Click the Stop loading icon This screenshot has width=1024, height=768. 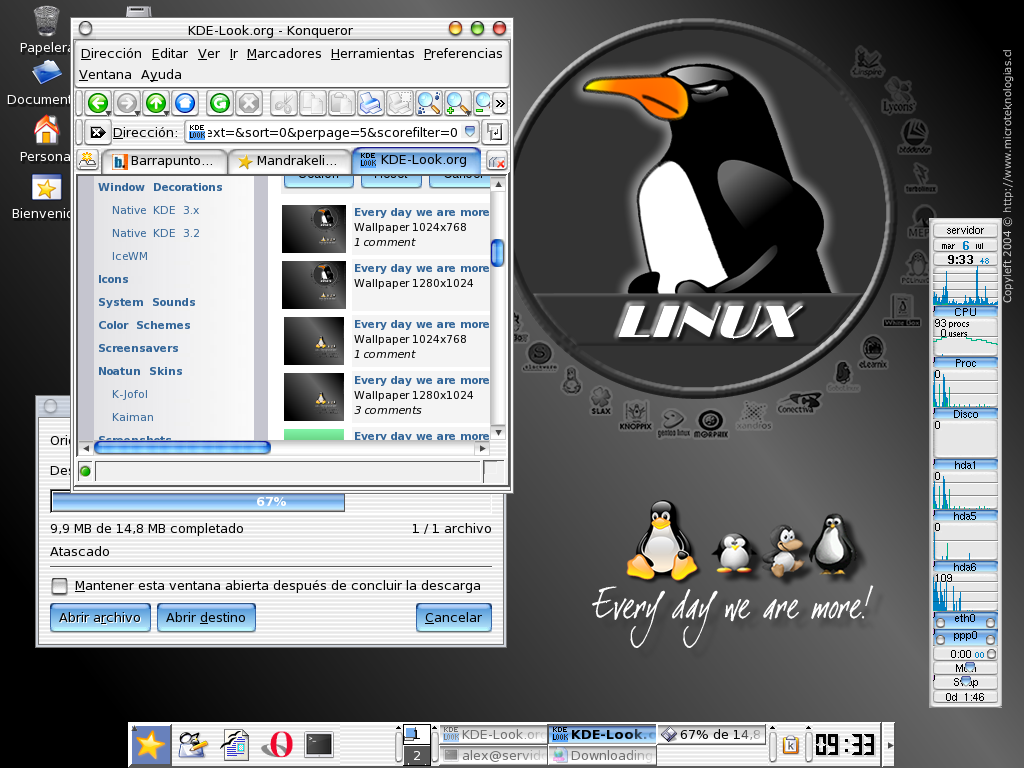click(x=249, y=103)
